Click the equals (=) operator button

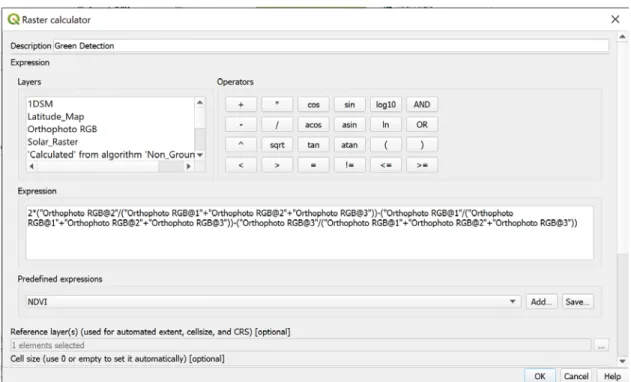[313, 165]
